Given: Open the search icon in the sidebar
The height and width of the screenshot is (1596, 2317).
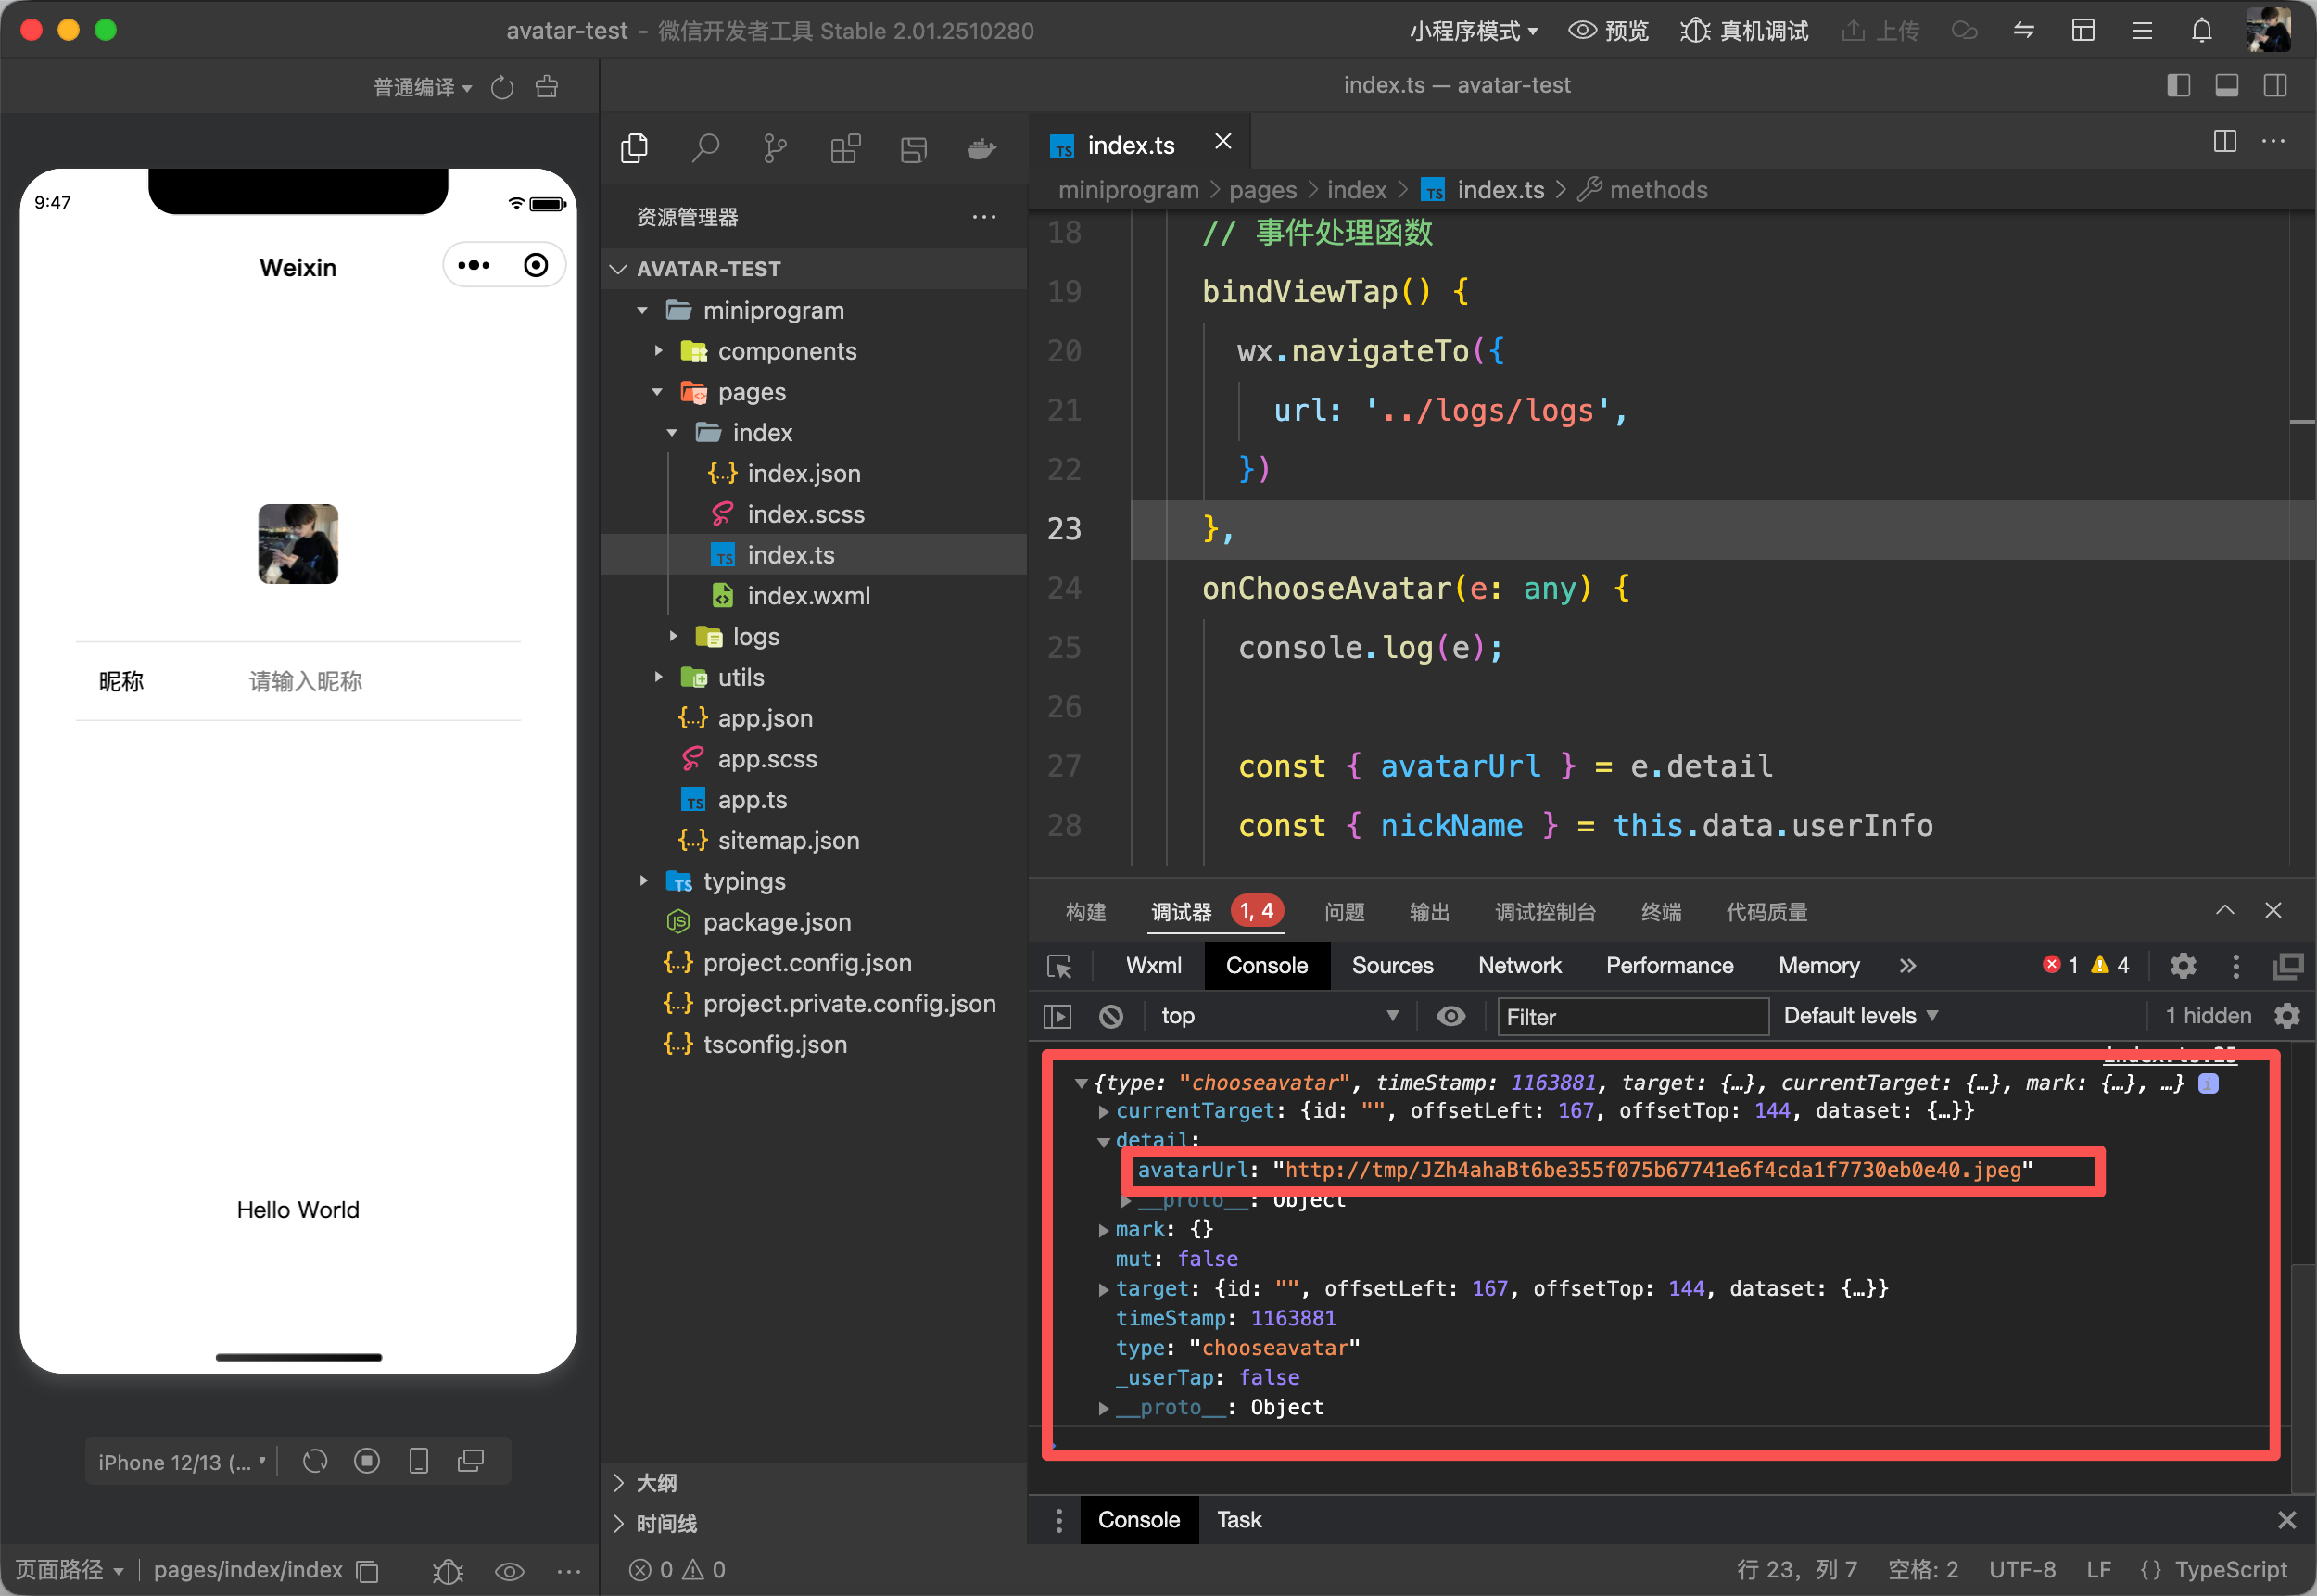Looking at the screenshot, I should 705,149.
